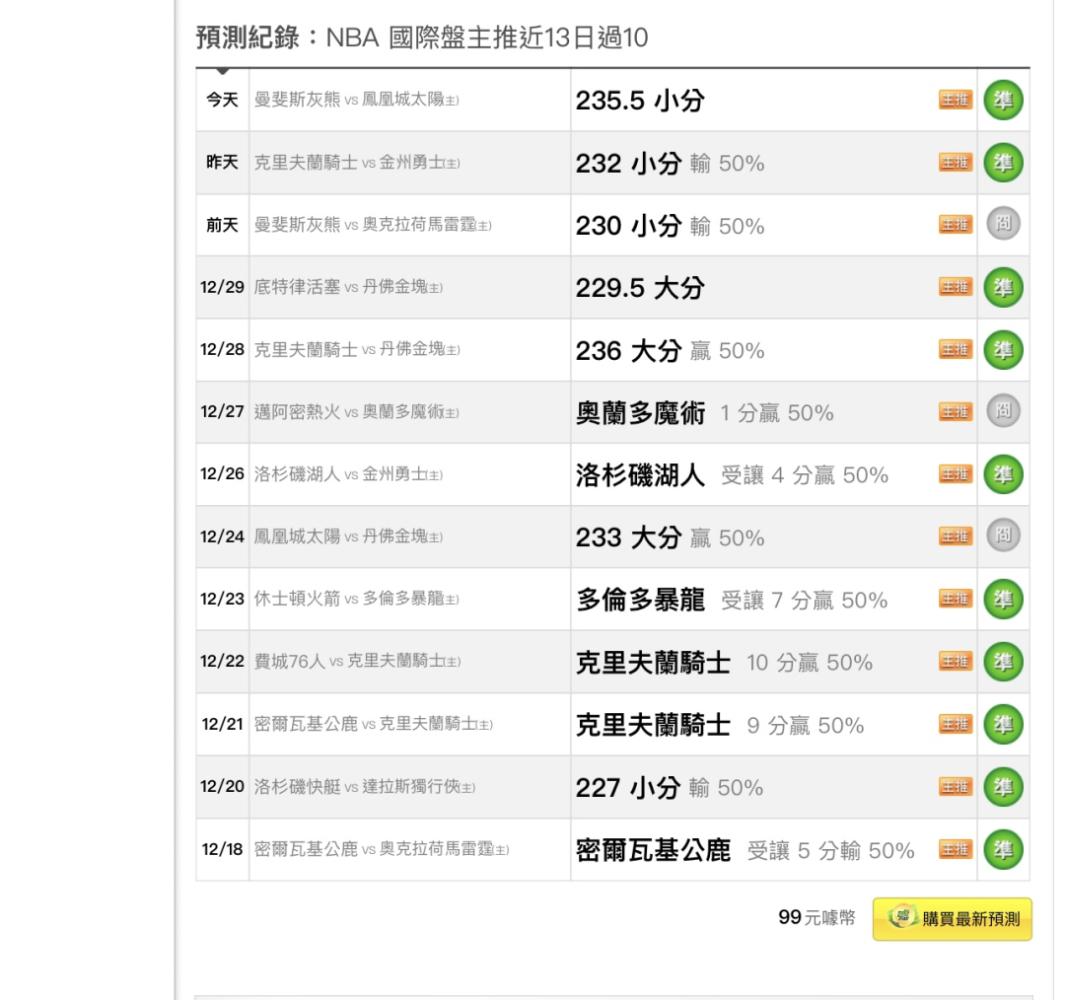Select the 密爾瓦基公鹿 受讓 5 分輸 prediction

[x=745, y=850]
